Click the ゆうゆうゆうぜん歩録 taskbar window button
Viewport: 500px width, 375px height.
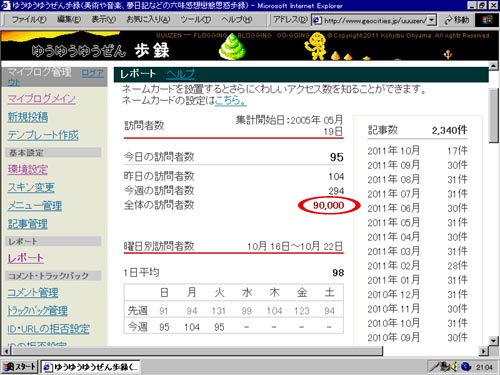(90, 367)
